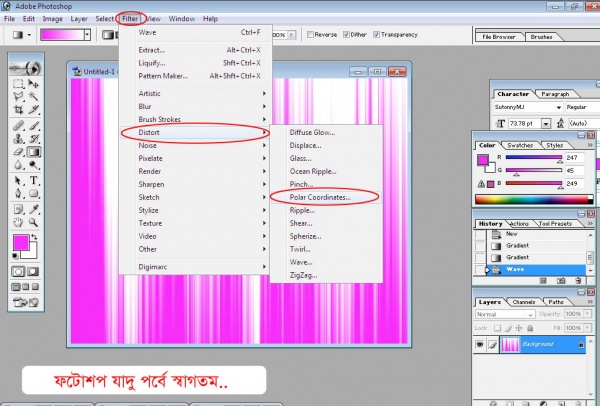Choose Polar Coordinates from Distort submenu
Viewport: 600px width, 406px height.
coord(326,197)
